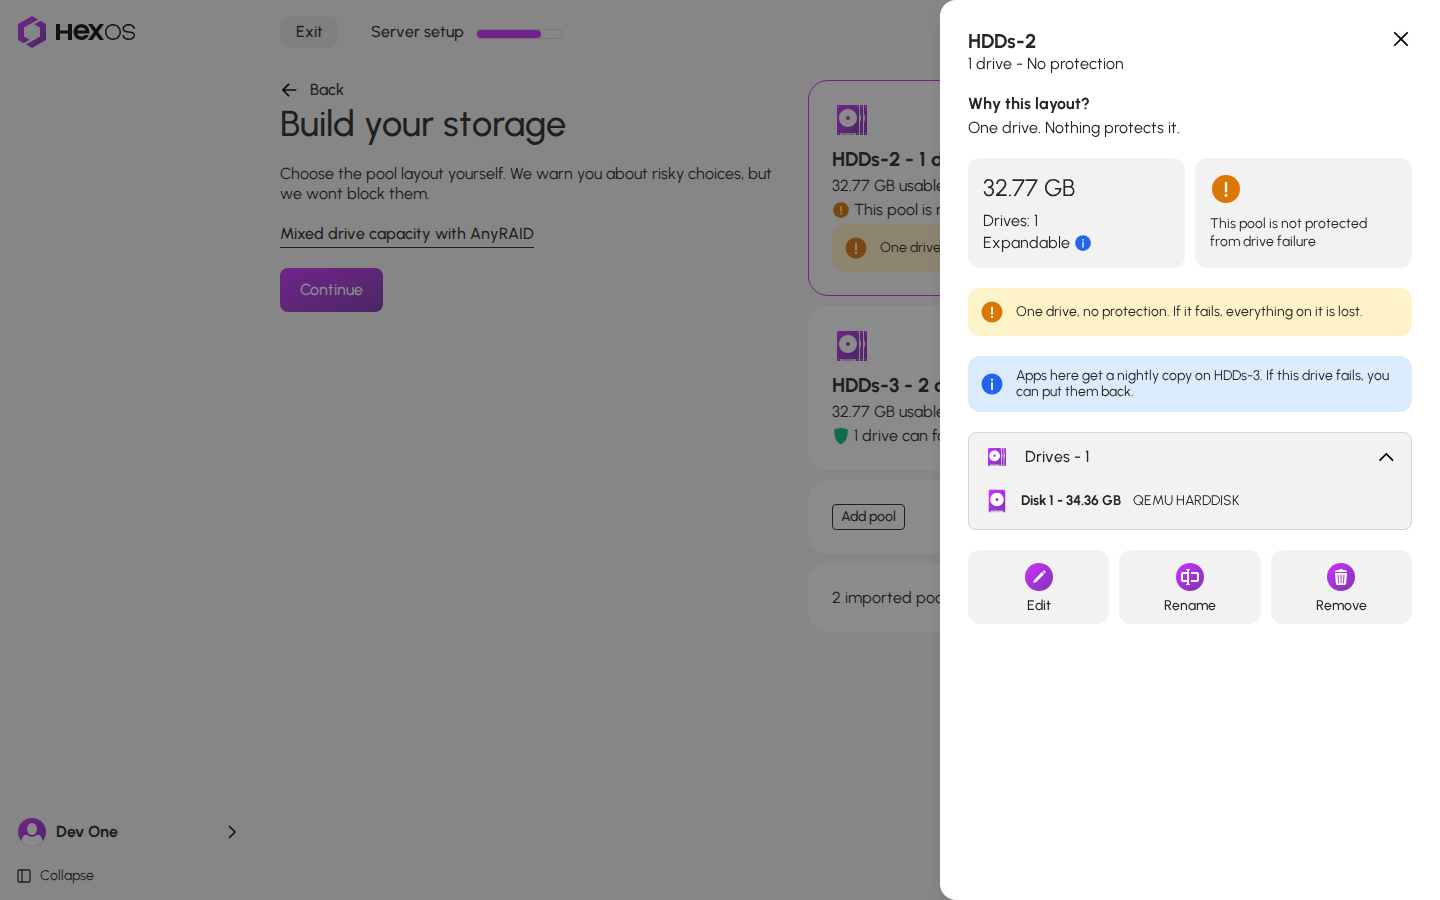The height and width of the screenshot is (900, 1440).
Task: Click the Continue button
Action: coord(331,290)
